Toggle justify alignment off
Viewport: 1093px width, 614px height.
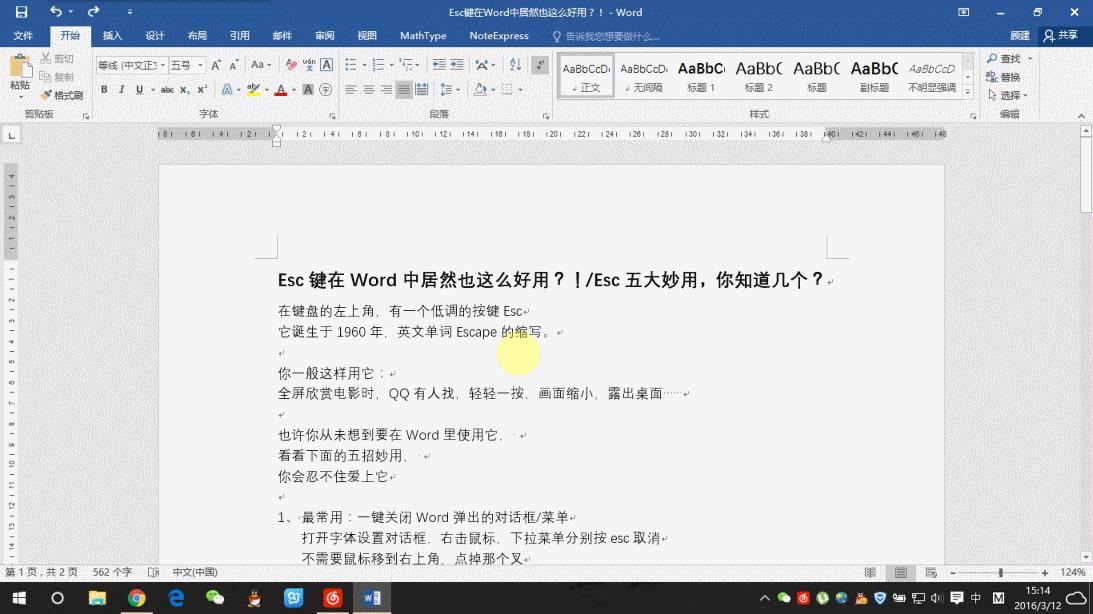[x=404, y=89]
